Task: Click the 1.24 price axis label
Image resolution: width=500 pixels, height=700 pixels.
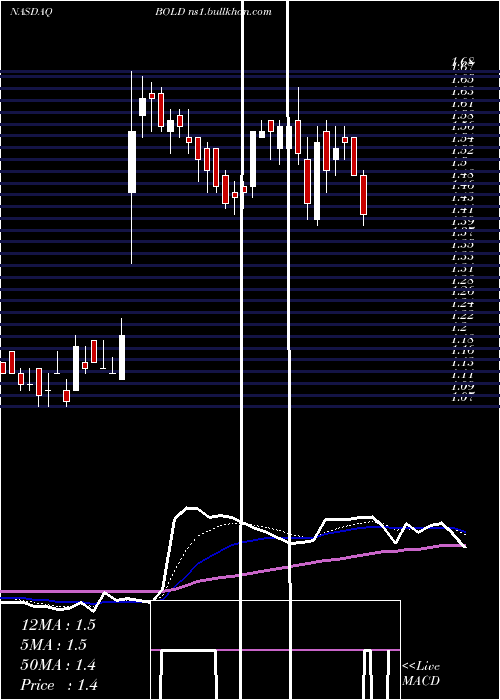Action: click(x=462, y=304)
